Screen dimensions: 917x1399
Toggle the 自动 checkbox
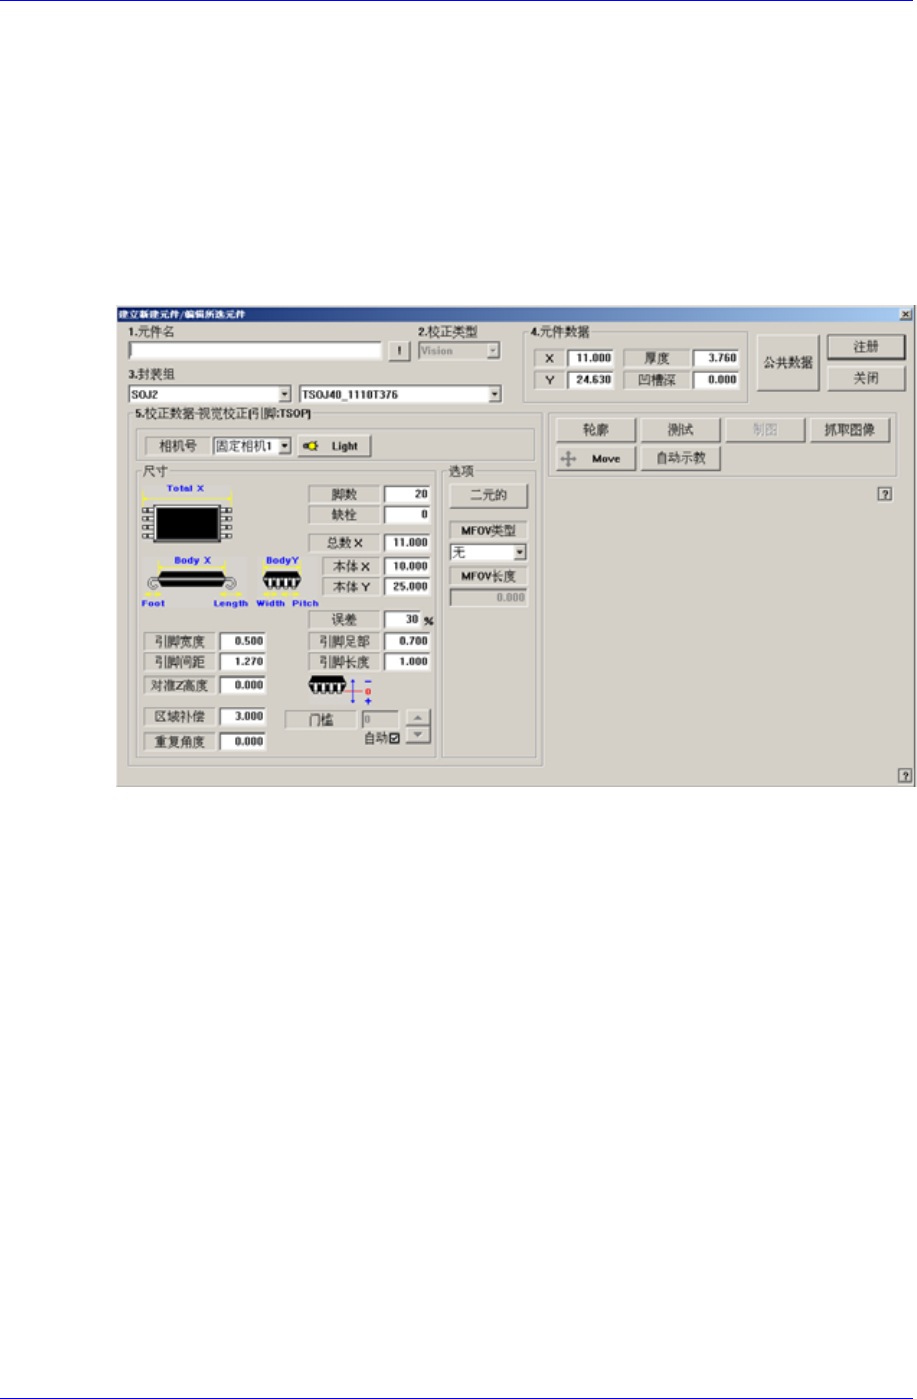click(x=396, y=738)
